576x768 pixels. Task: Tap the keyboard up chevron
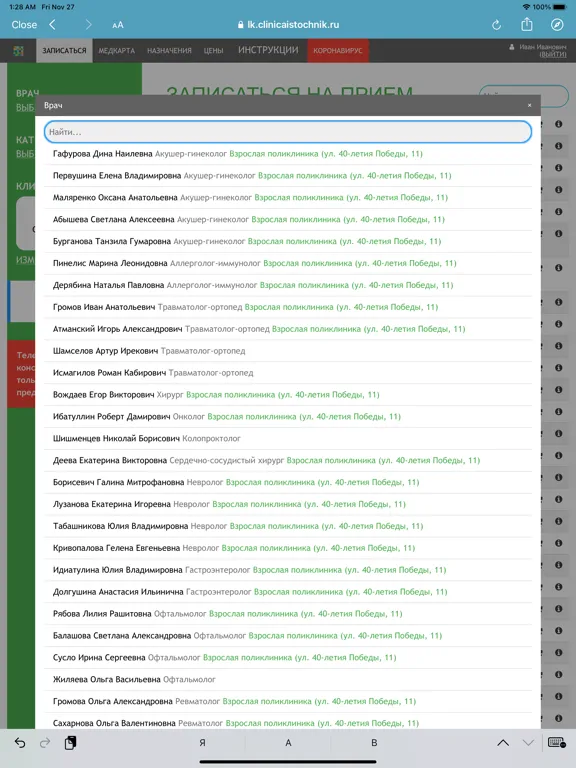503,743
